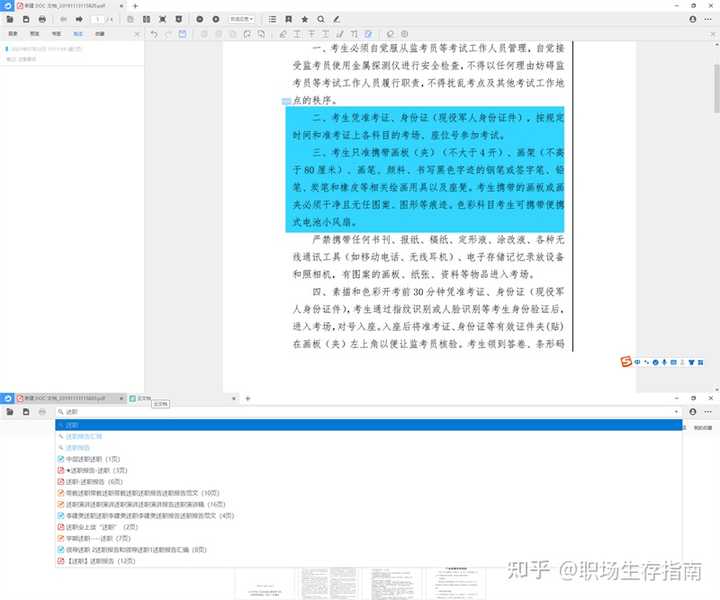Image resolution: width=720 pixels, height=600 pixels.
Task: Close the PDF document tab in top window
Action: [x=121, y=6]
